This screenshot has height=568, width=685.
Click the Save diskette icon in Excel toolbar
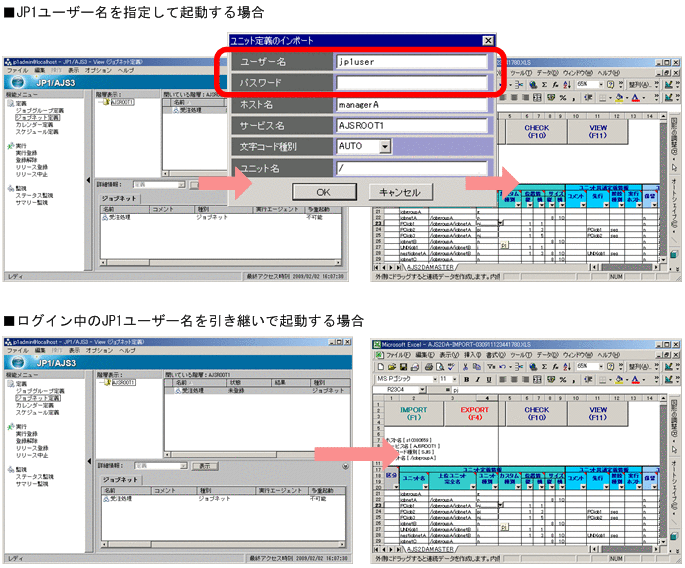(x=403, y=367)
